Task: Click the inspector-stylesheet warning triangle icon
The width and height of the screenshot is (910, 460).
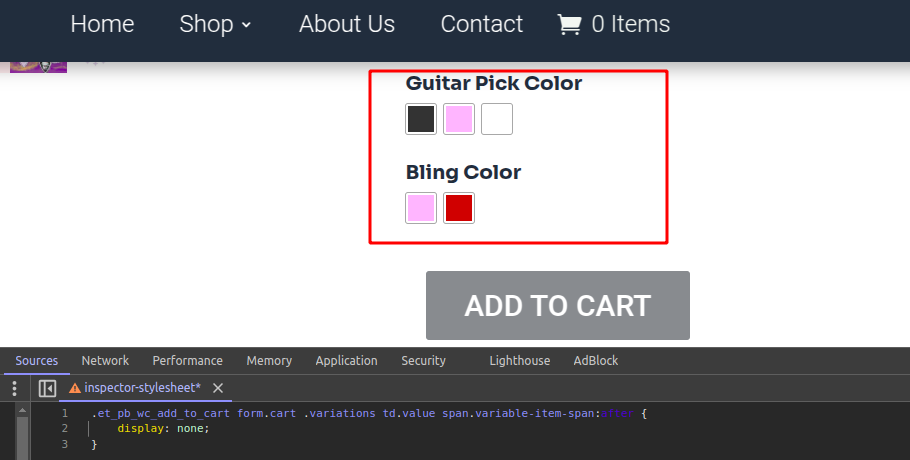Action: pos(75,388)
